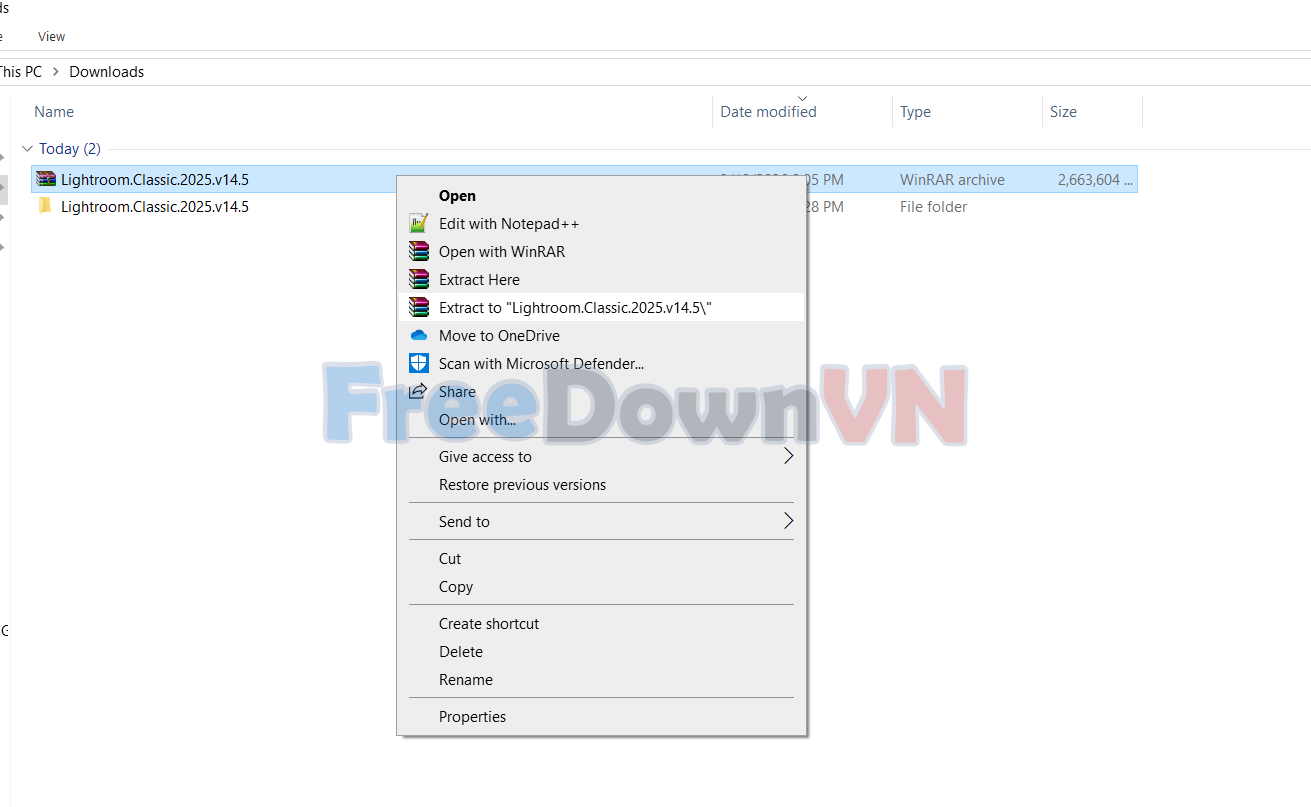The width and height of the screenshot is (1311, 807).
Task: Click the Notepad++ icon beside Edit with Notepad++
Action: point(419,223)
